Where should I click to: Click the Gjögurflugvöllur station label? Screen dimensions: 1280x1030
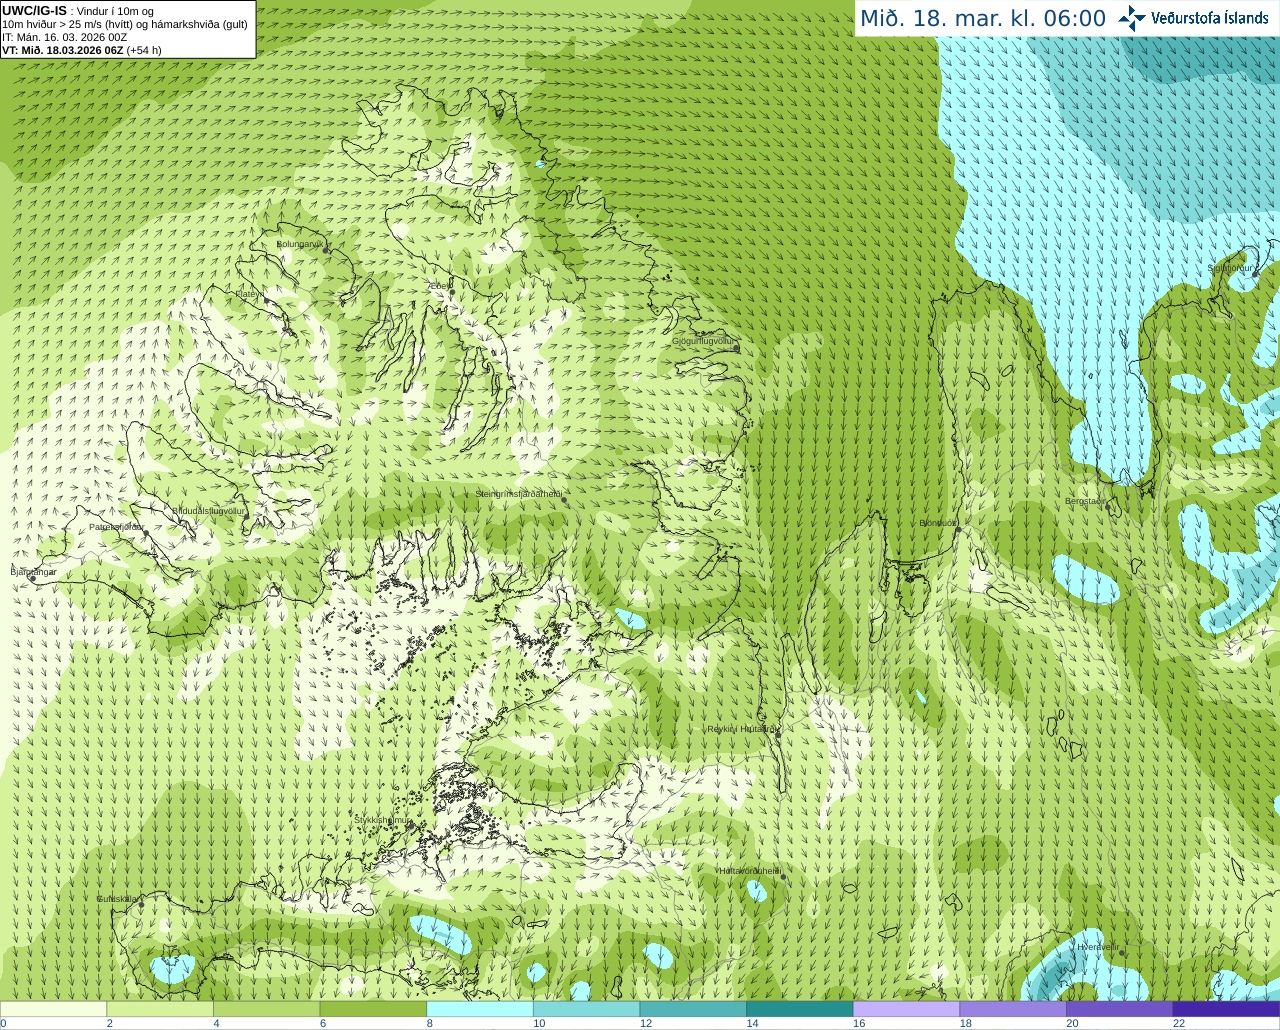coord(704,341)
